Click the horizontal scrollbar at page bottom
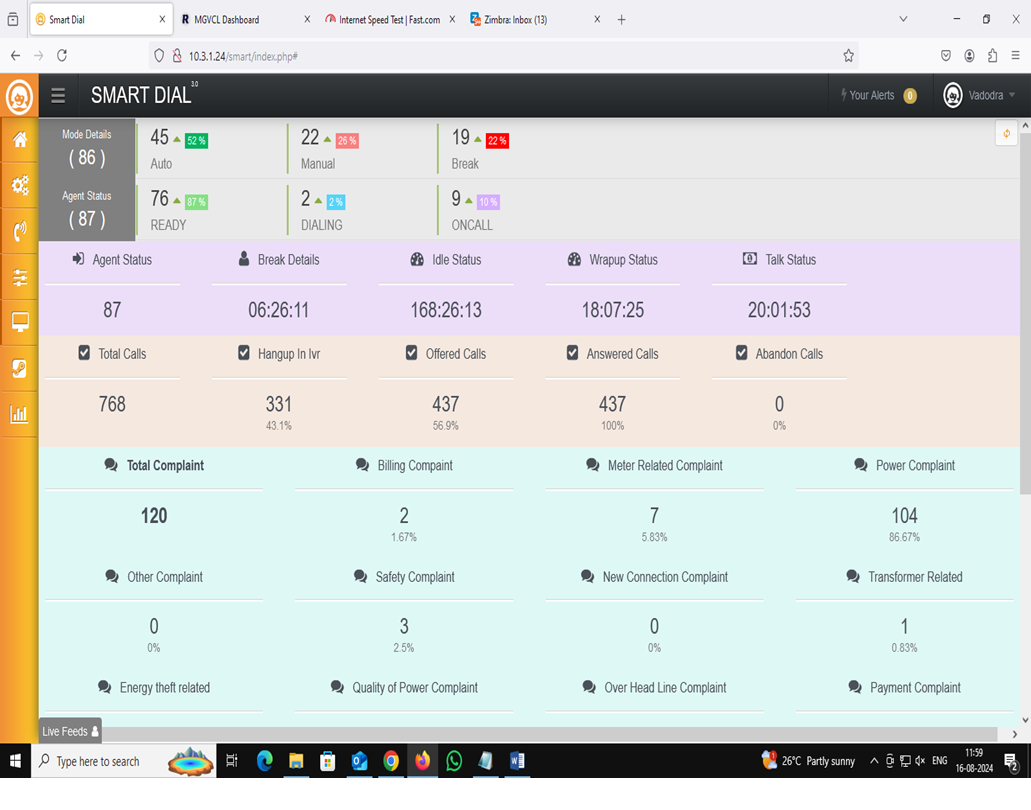This screenshot has width=1031, height=810. pyautogui.click(x=520, y=734)
